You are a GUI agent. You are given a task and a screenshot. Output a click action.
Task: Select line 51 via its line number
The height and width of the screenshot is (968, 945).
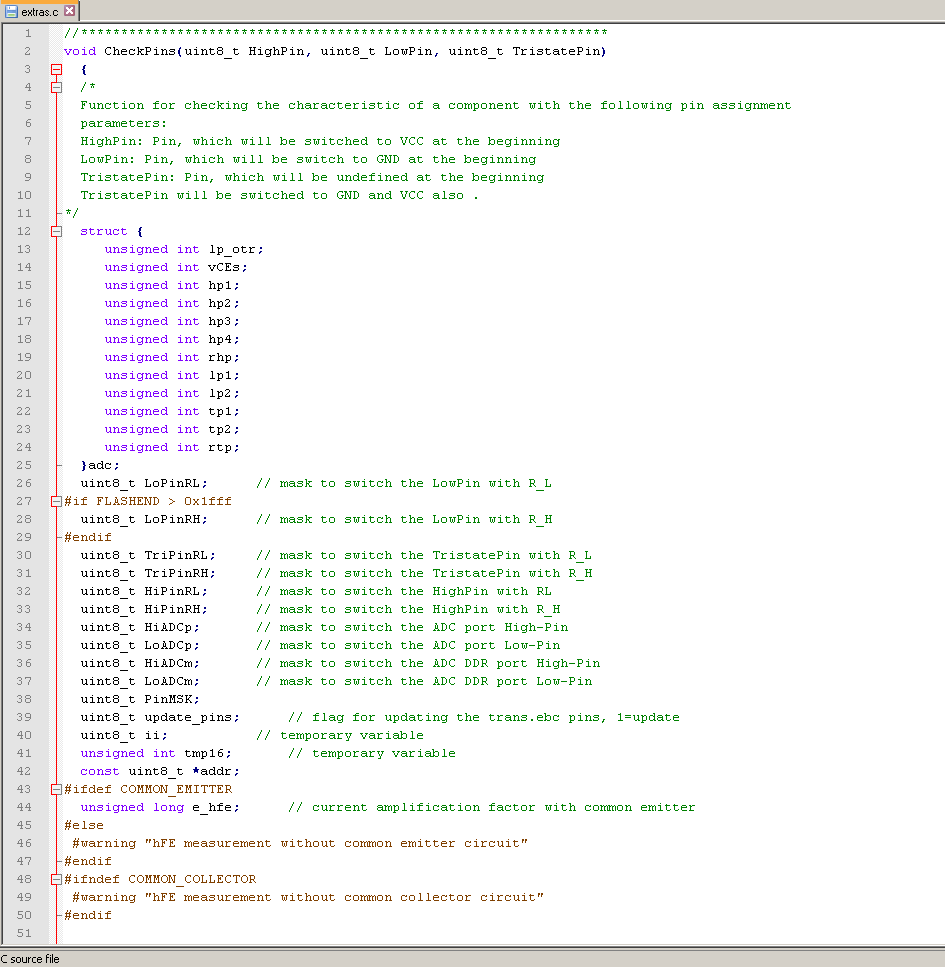(x=24, y=933)
